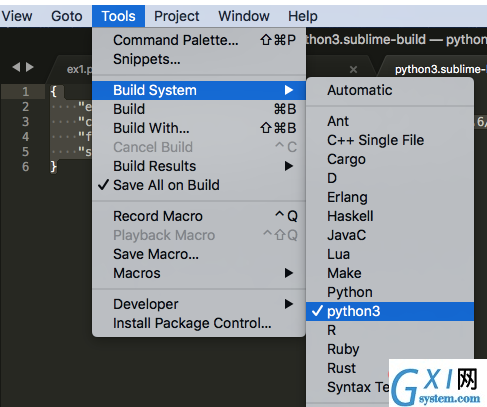Expand the Macros submenu
Screen dimensions: 487x407
(x=199, y=273)
